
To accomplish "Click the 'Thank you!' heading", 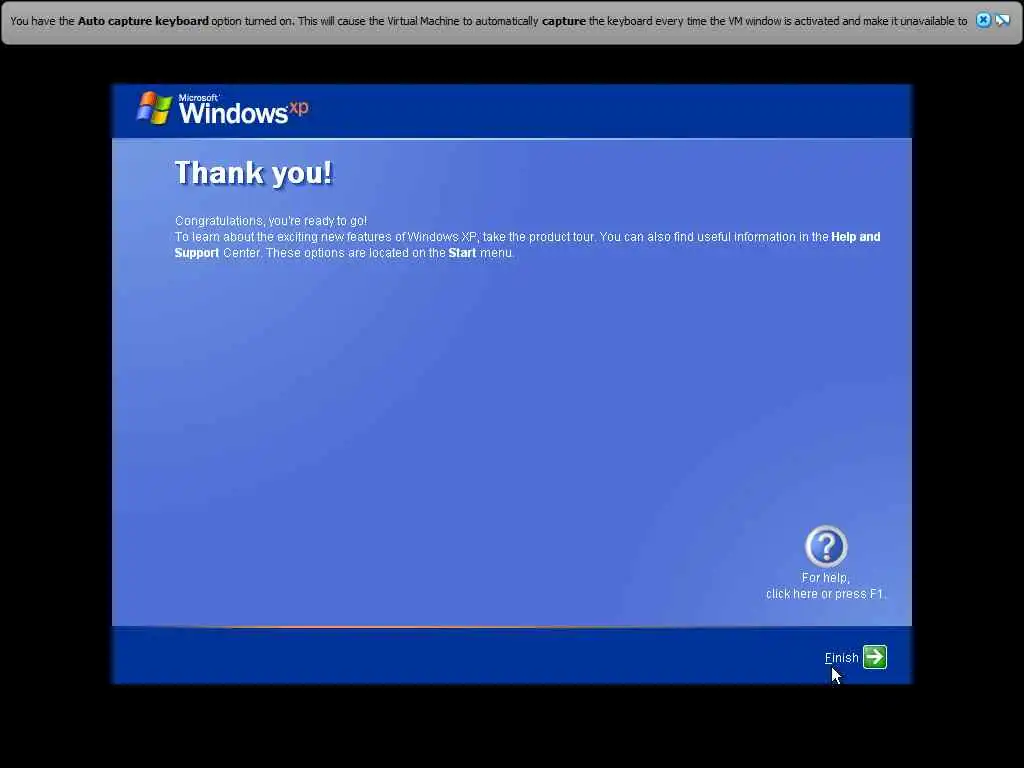I will pos(253,173).
